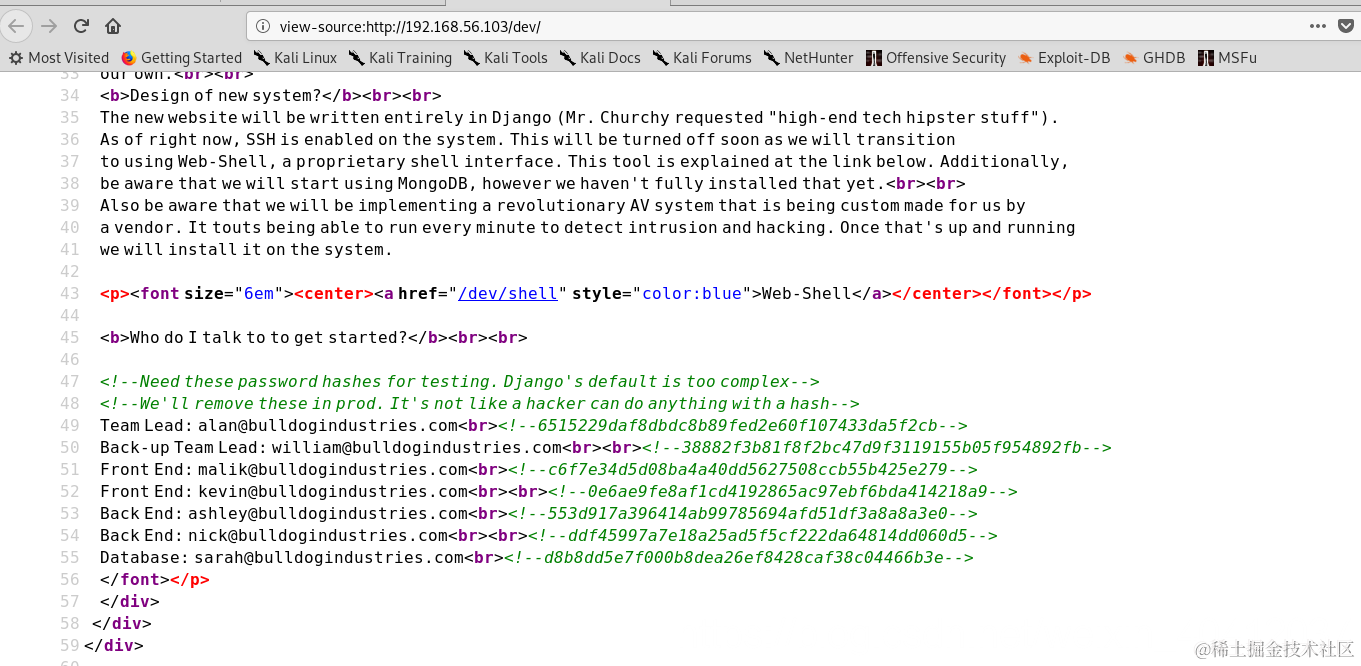Image resolution: width=1361 pixels, height=666 pixels.
Task: Click "Design of new system?" heading text
Action: pyautogui.click(x=226, y=95)
